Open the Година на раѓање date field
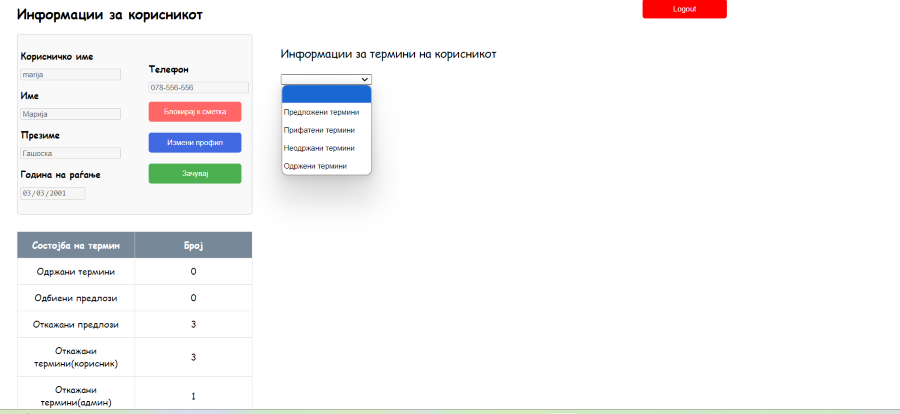The width and height of the screenshot is (900, 414). (x=52, y=193)
